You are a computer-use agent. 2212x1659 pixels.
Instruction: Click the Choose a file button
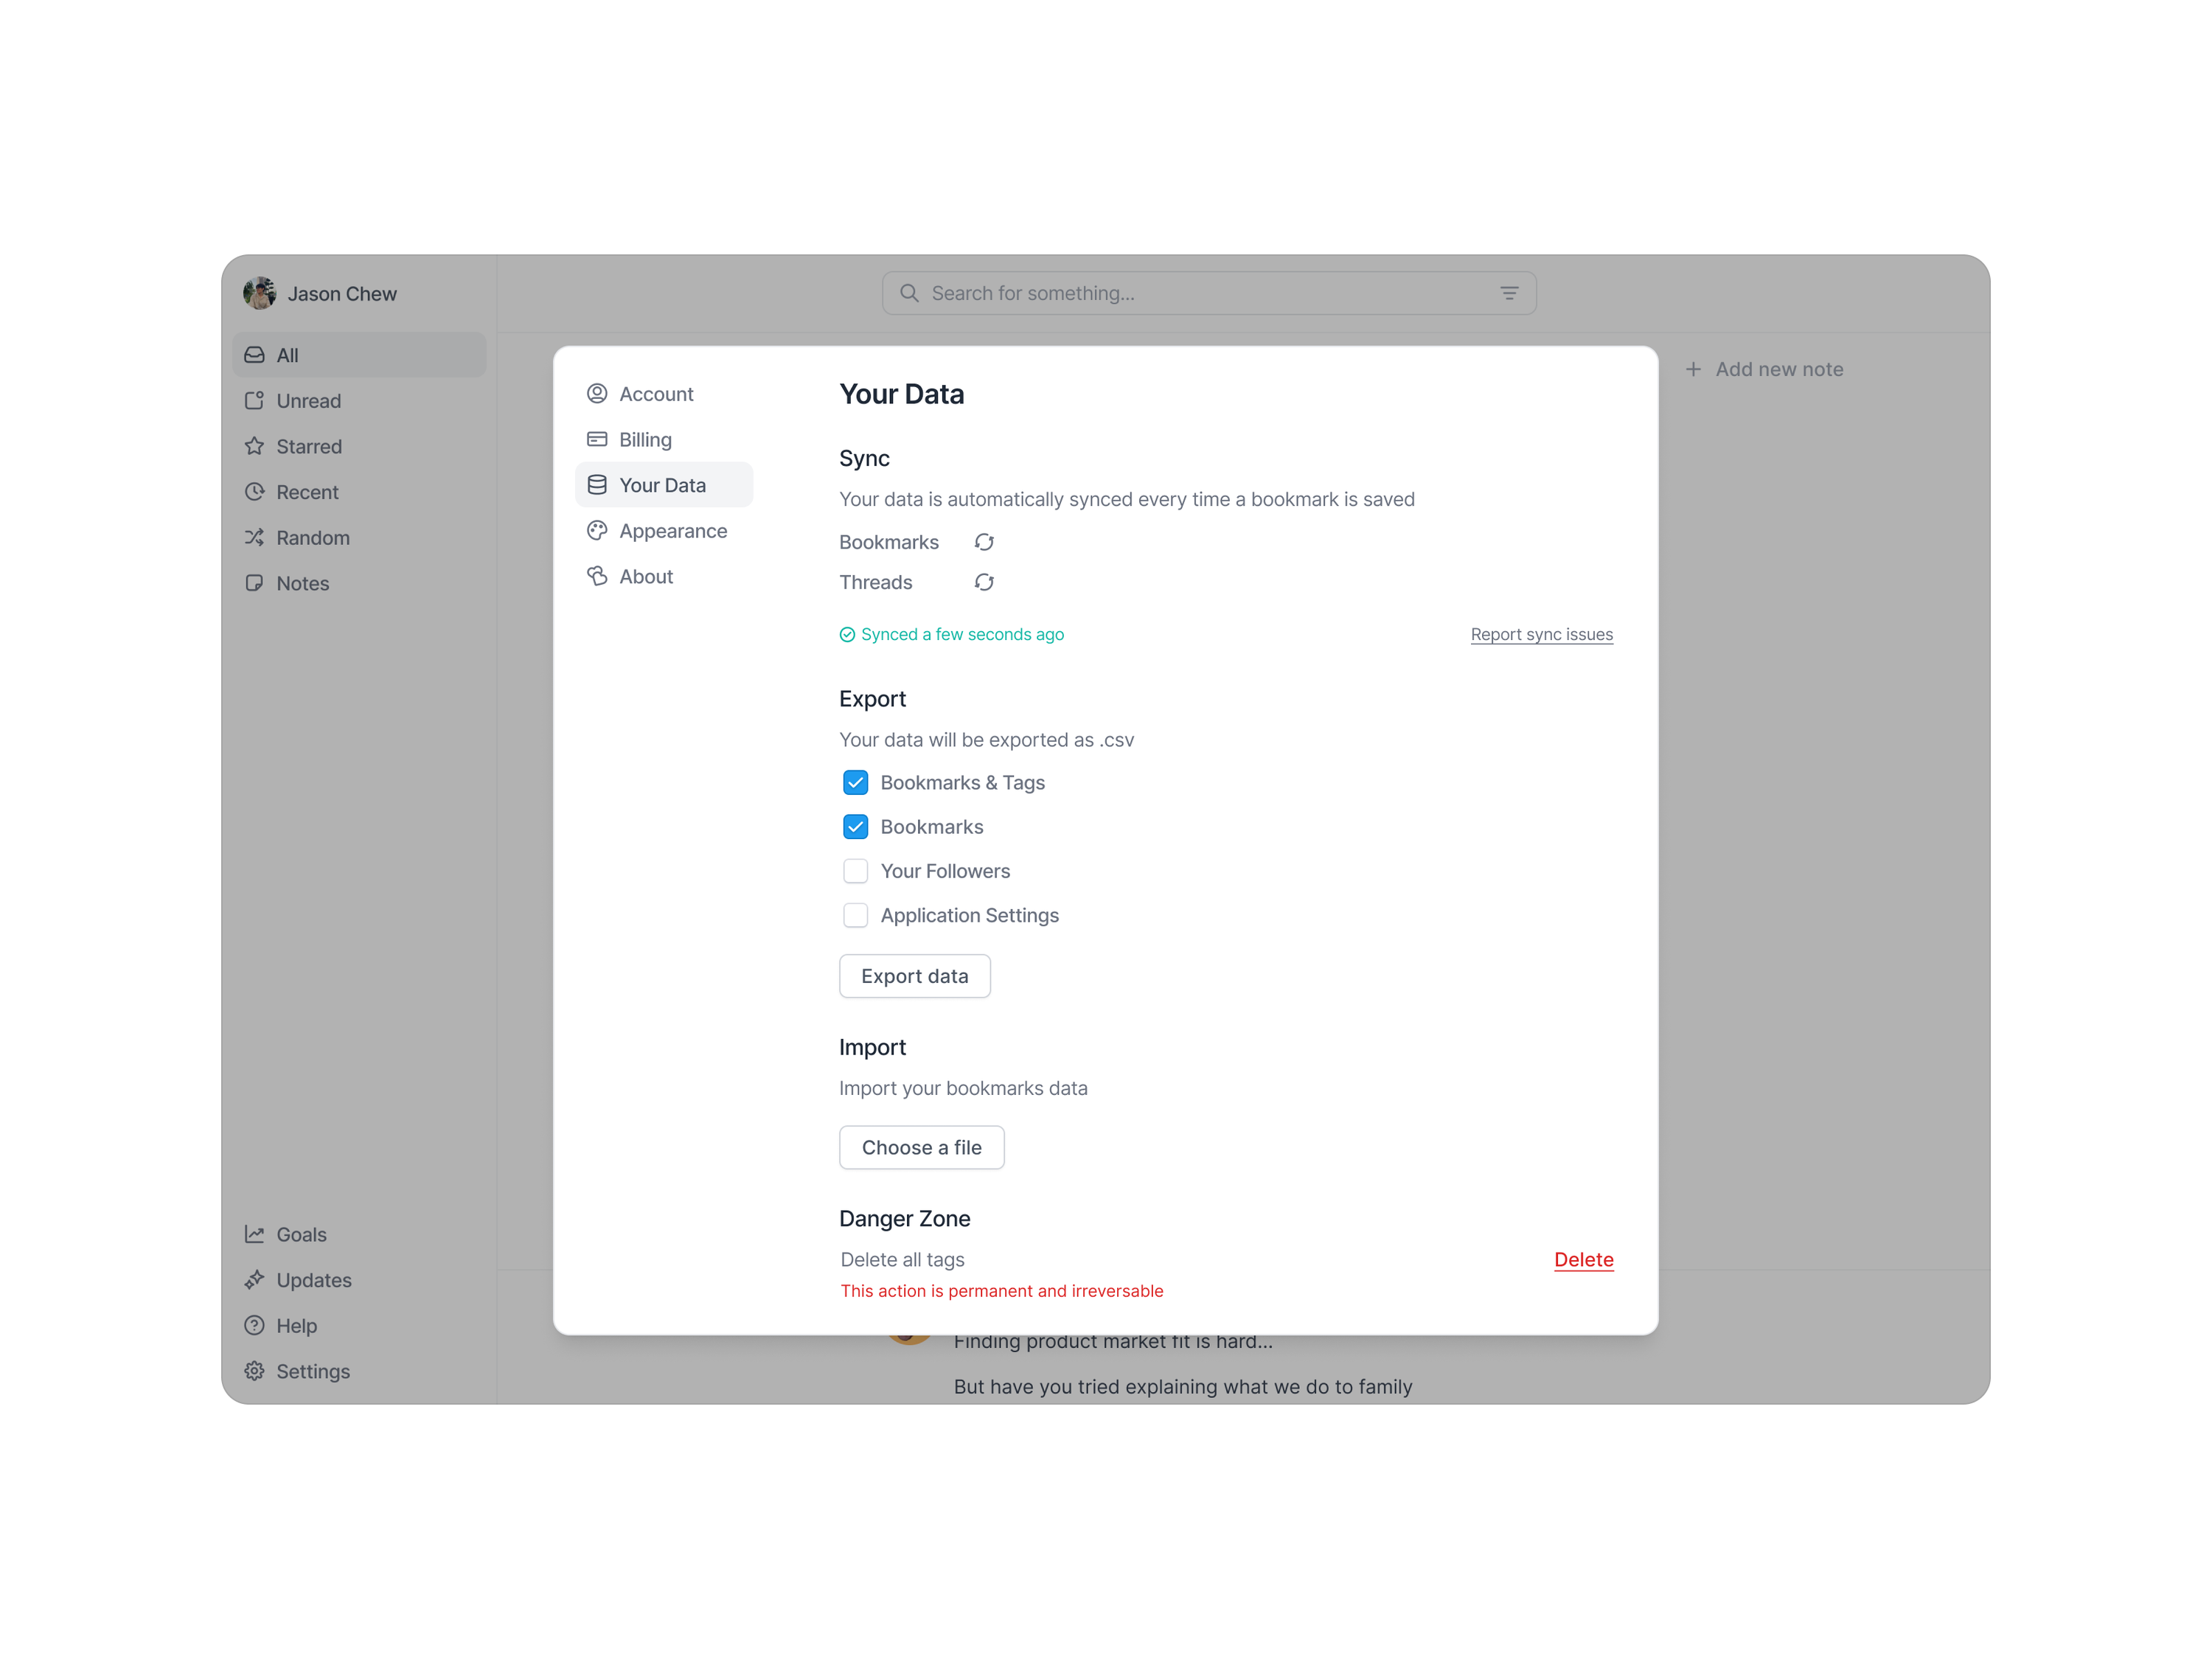point(922,1147)
